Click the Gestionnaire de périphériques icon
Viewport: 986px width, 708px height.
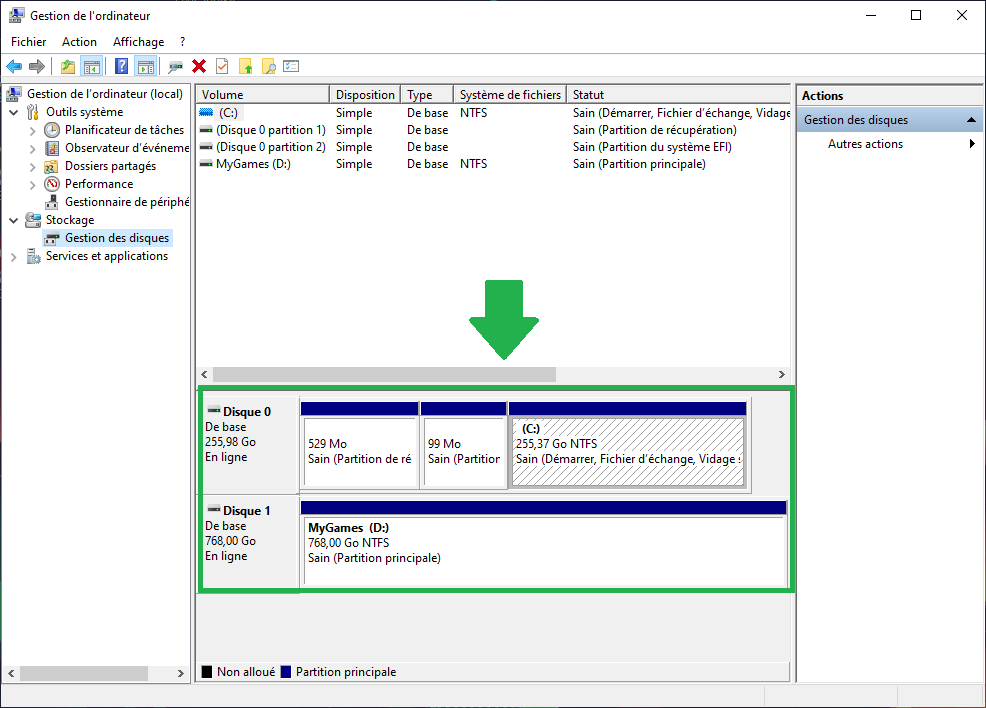pos(52,202)
